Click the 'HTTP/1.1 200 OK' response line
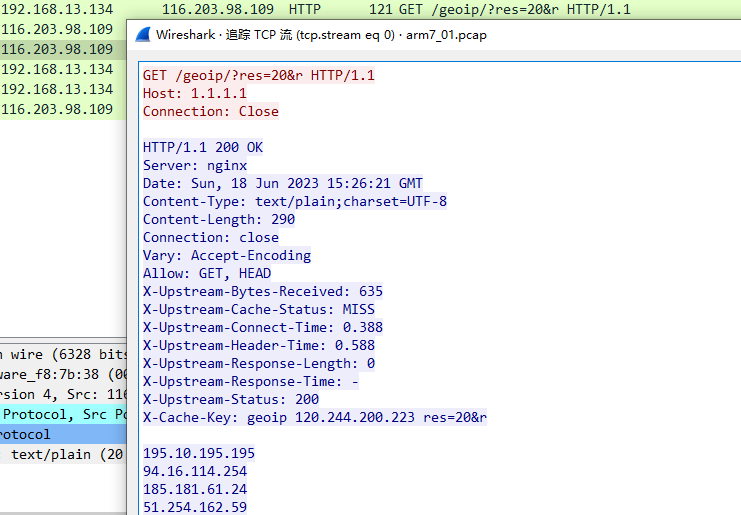This screenshot has height=515, width=741. 203,147
